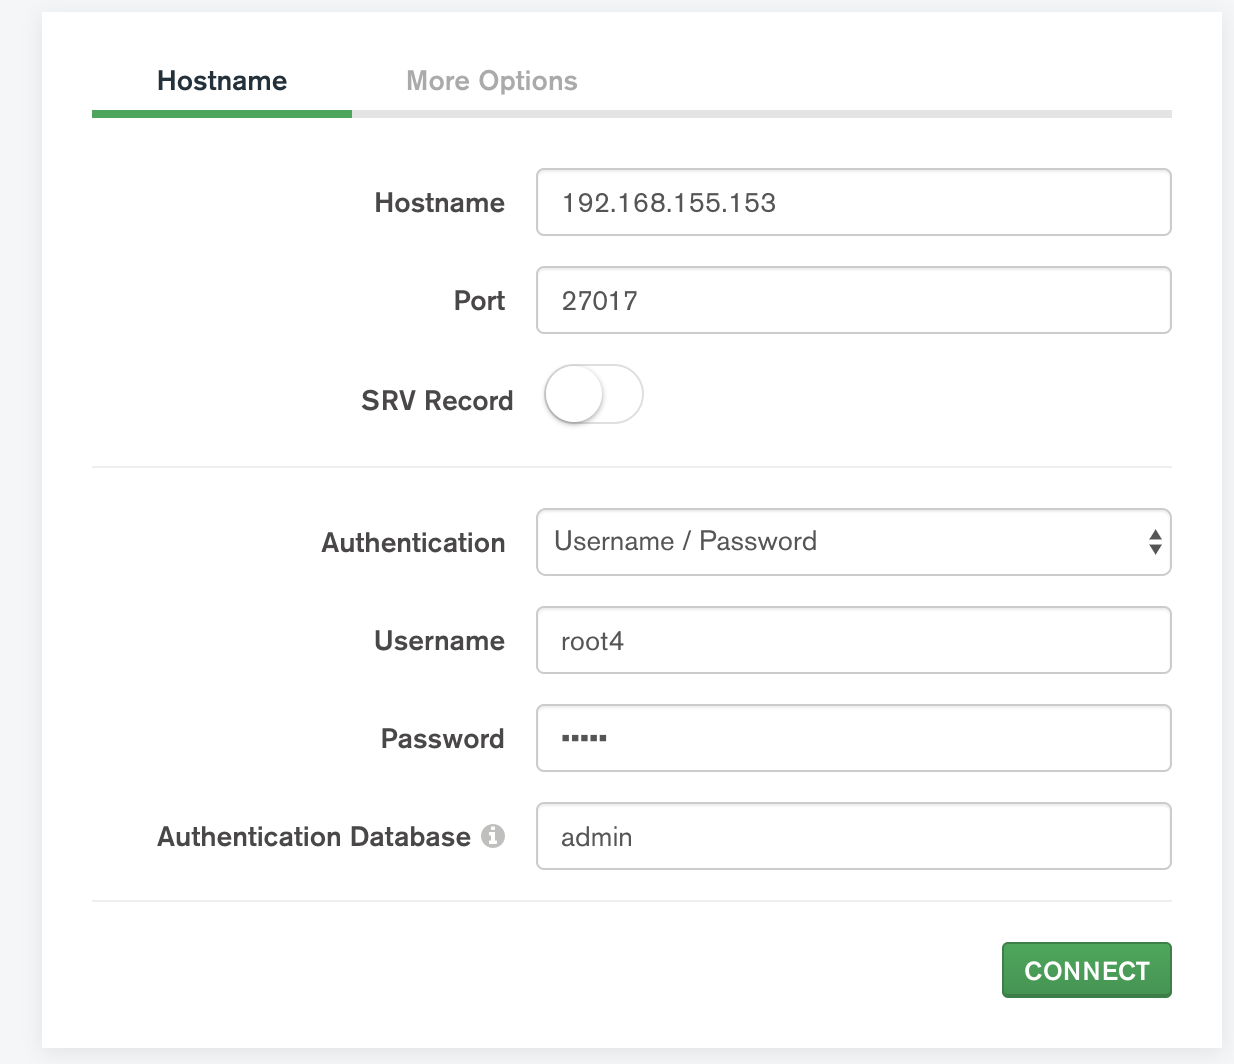Screen dimensions: 1234x1064
Task: Click the up-down arrows on Authentication selector
Action: tap(1155, 542)
